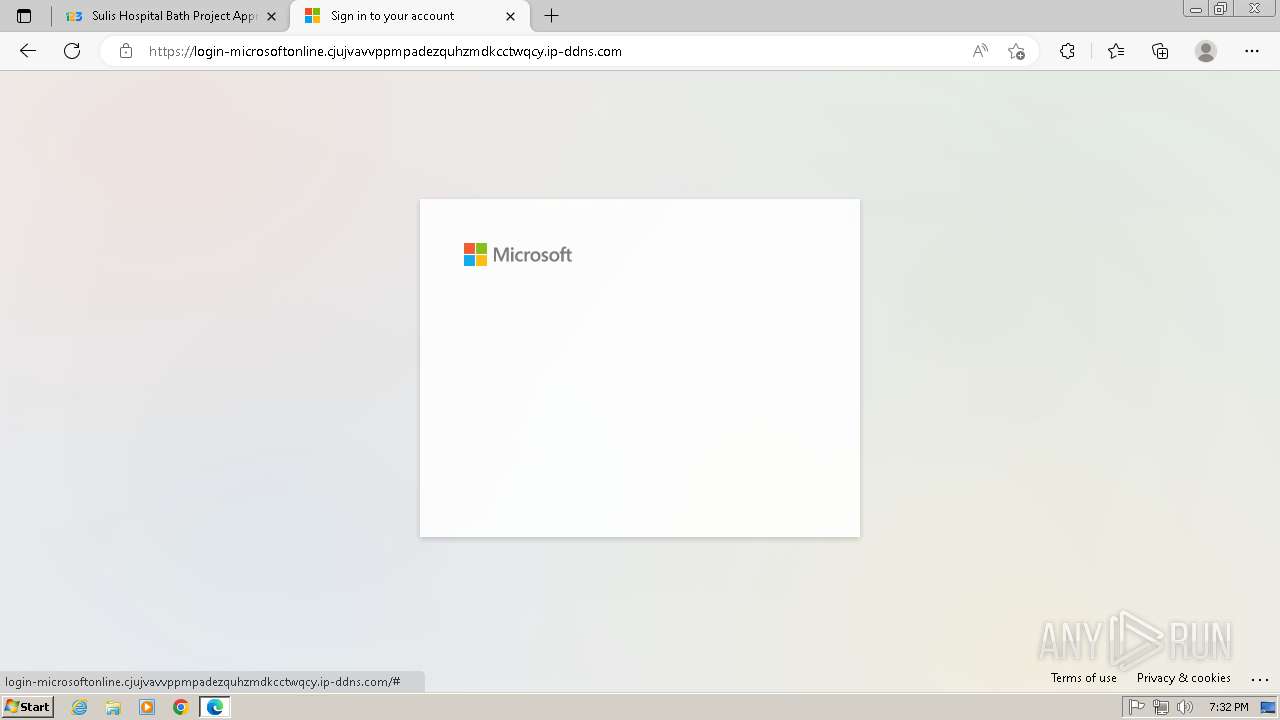1280x720 pixels.
Task: Open the Terms of use link
Action: [1083, 678]
